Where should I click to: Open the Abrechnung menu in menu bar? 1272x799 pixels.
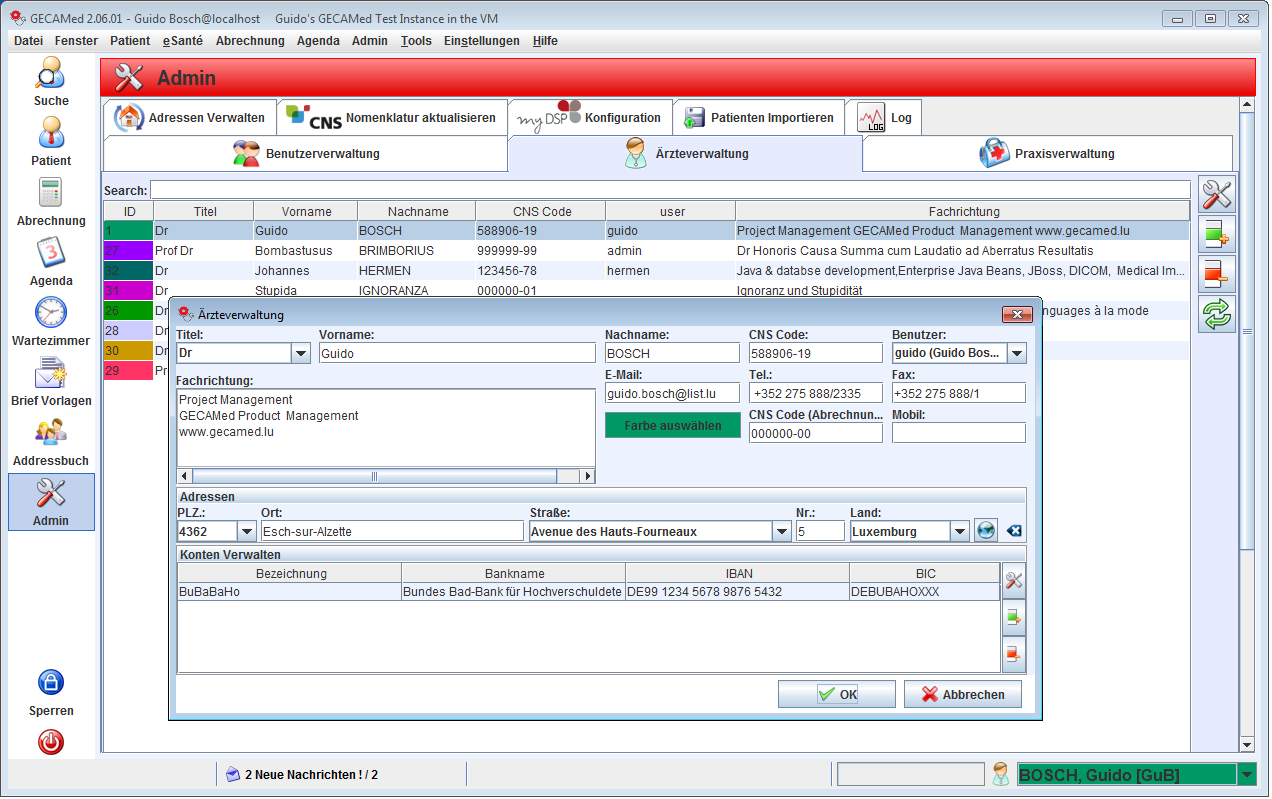[x=250, y=41]
